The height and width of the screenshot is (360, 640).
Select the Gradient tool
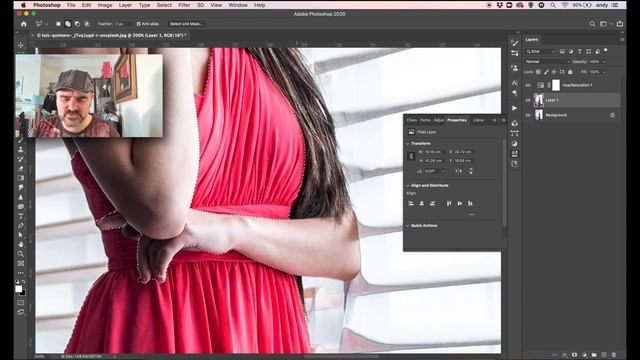coord(21,178)
